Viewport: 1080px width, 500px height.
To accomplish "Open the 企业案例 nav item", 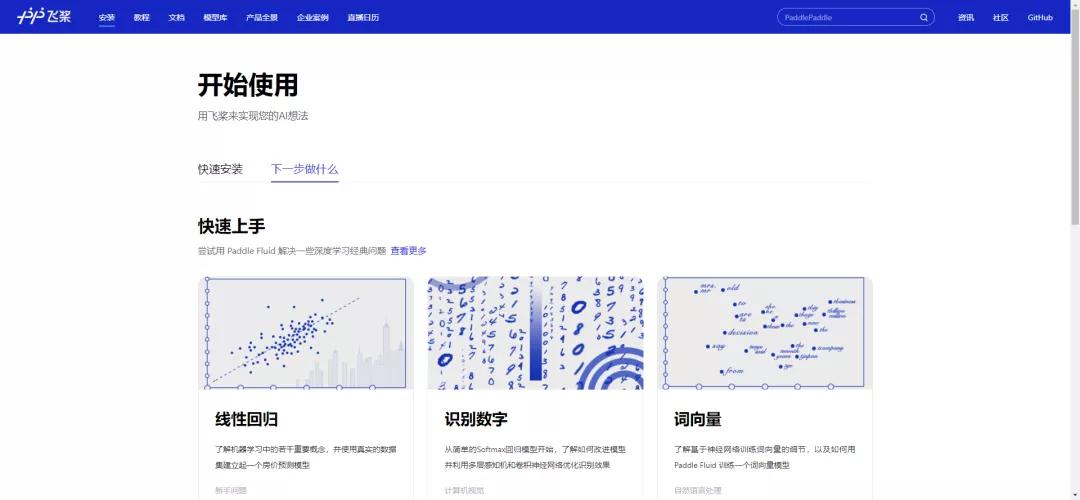I will [313, 18].
